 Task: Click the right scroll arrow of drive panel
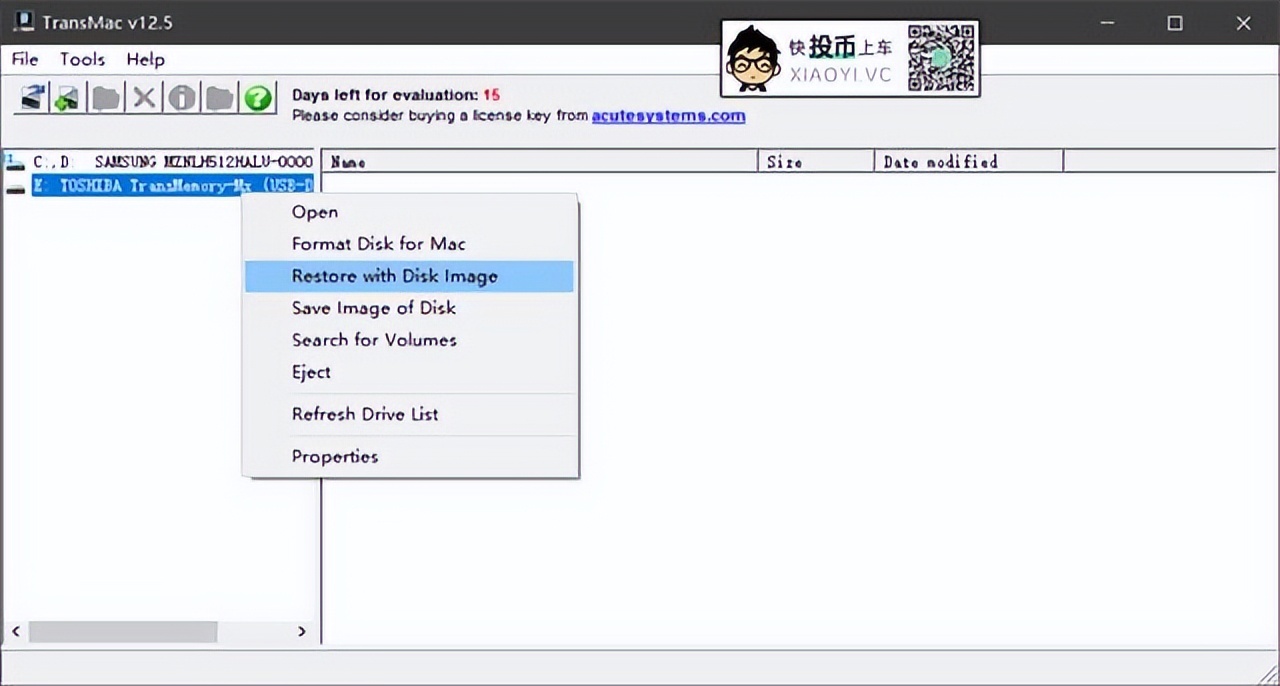tap(302, 632)
